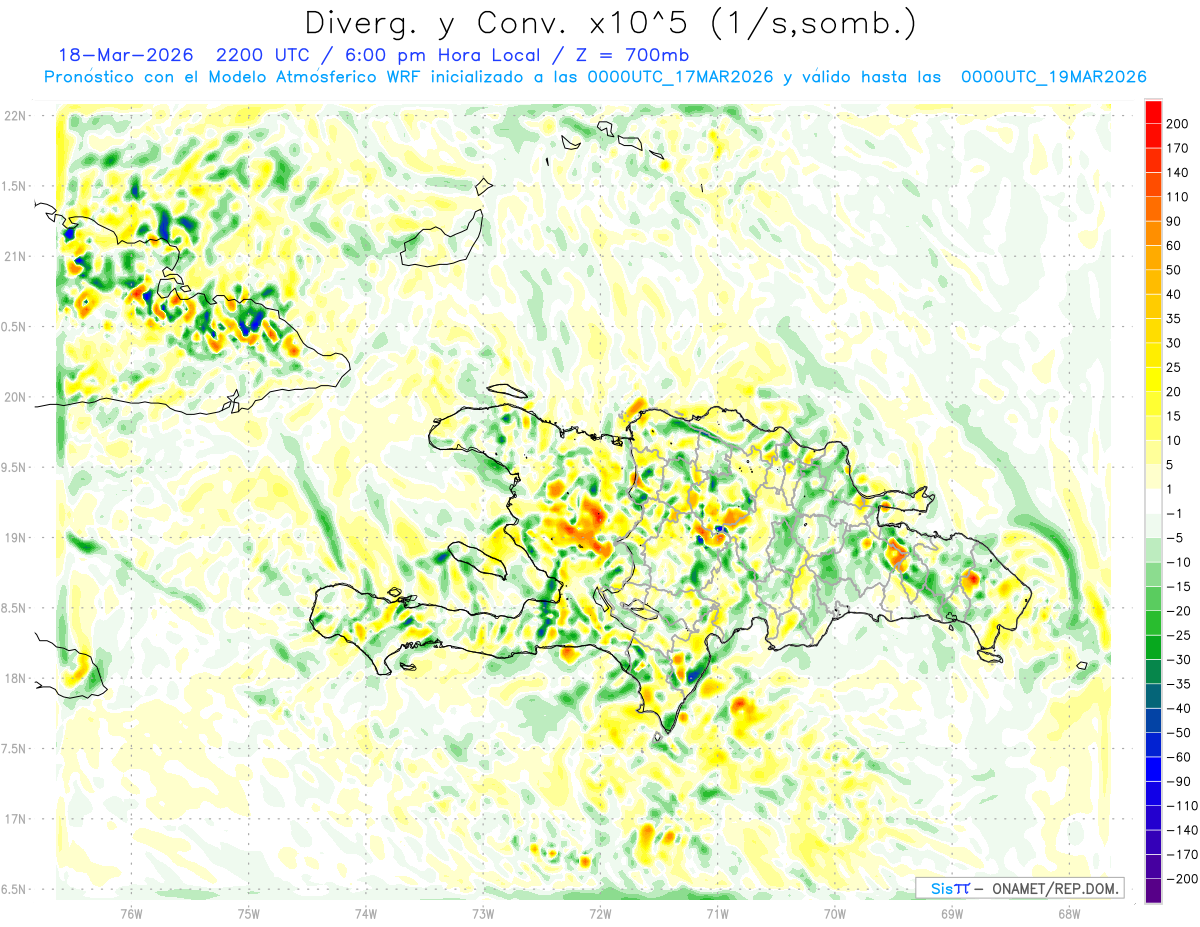Viewport: 1200px width, 927px height.
Task: Click the -200 color scale label
Action: pos(1181,878)
